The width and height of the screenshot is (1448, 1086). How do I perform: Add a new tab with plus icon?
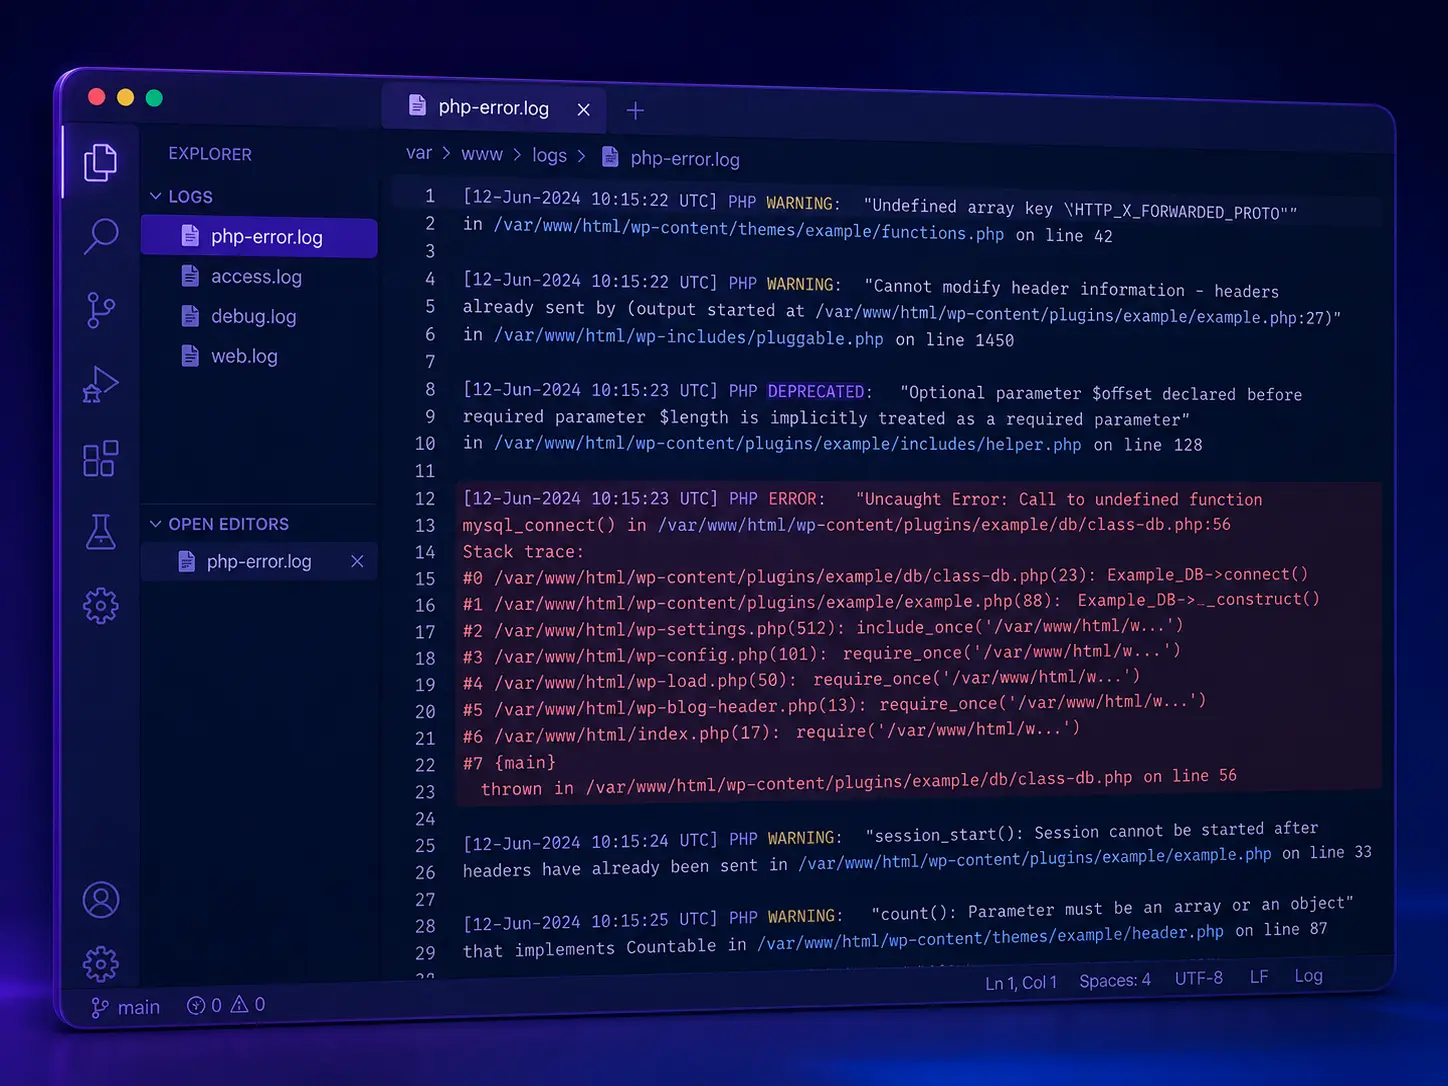pos(635,111)
